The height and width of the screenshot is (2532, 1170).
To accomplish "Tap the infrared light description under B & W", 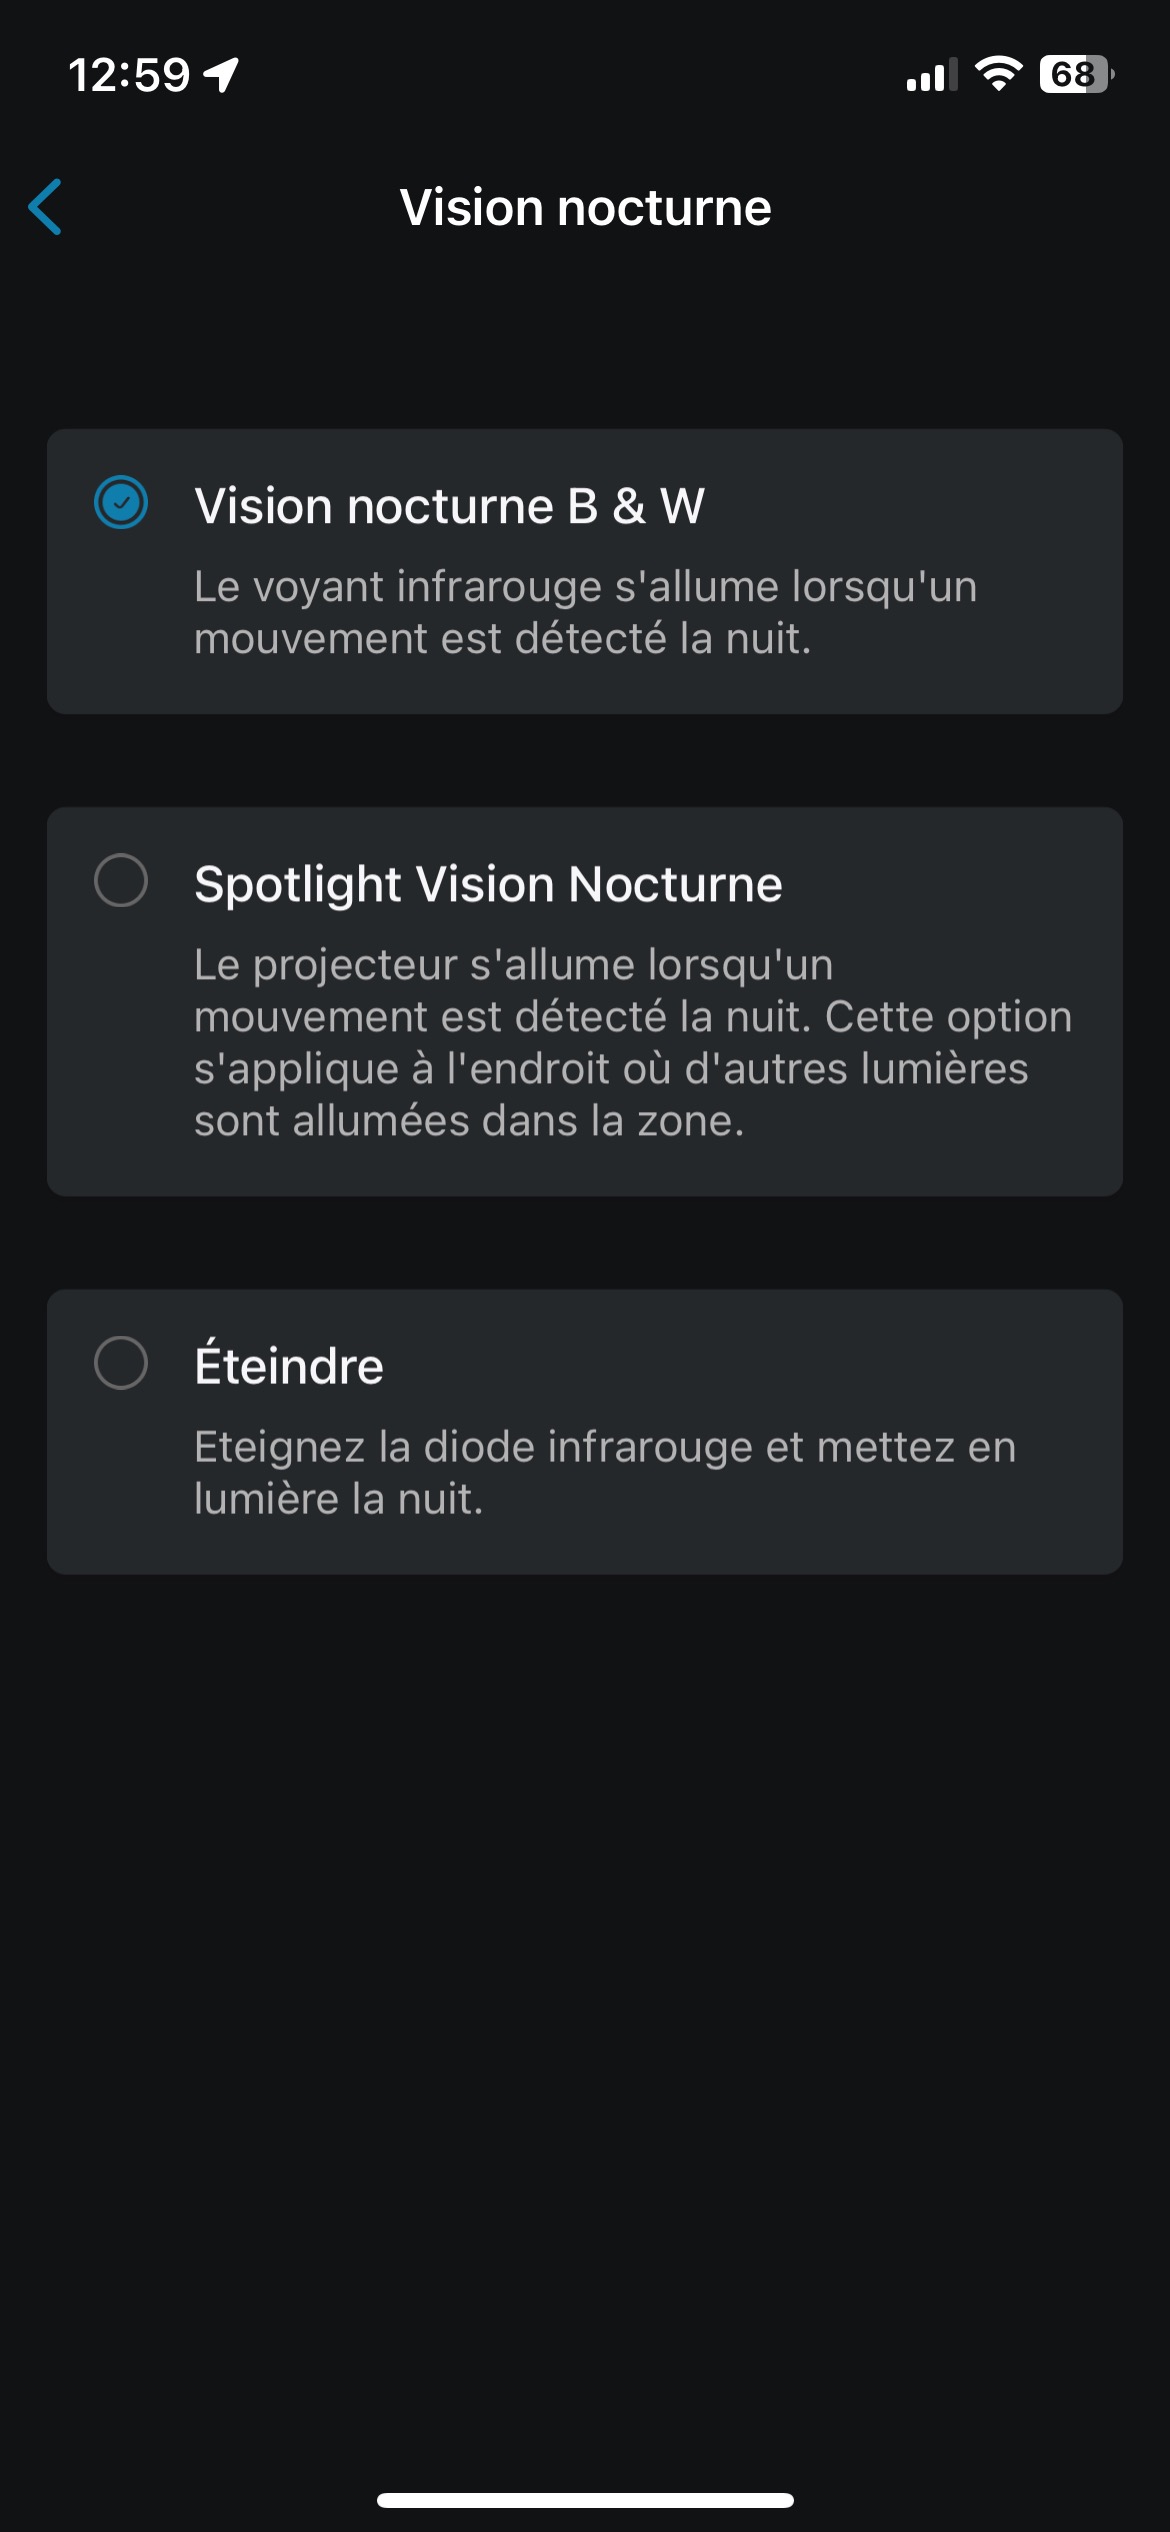I will tap(585, 612).
